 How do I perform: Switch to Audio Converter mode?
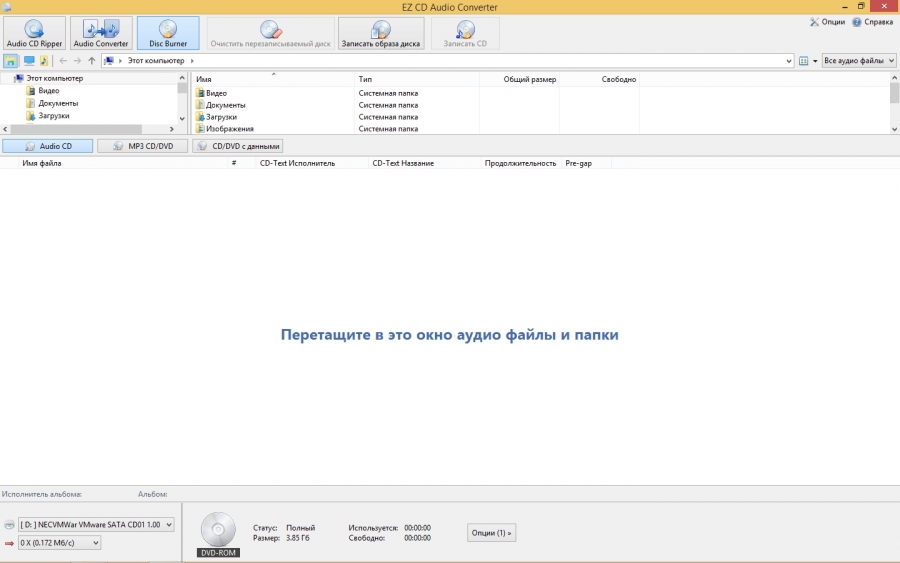101,33
